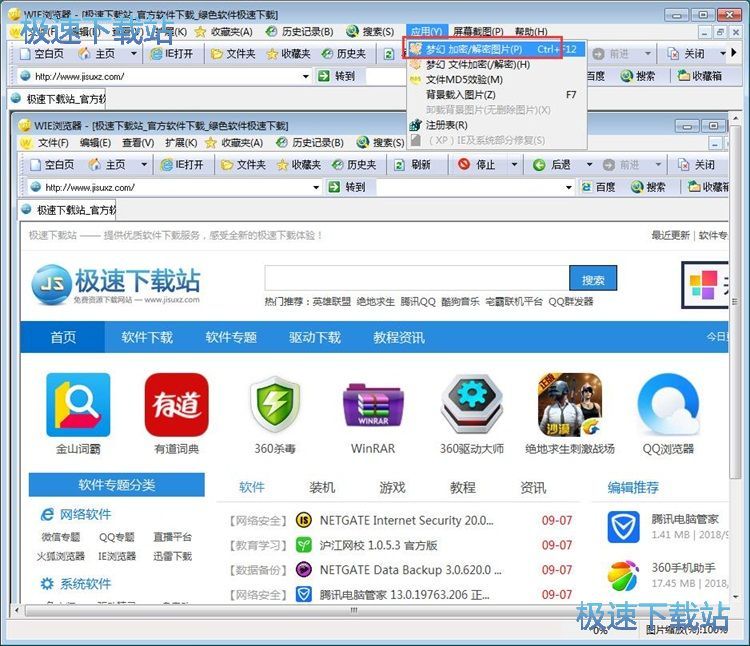Open 扩展(K) menu in inner window

pos(181,142)
